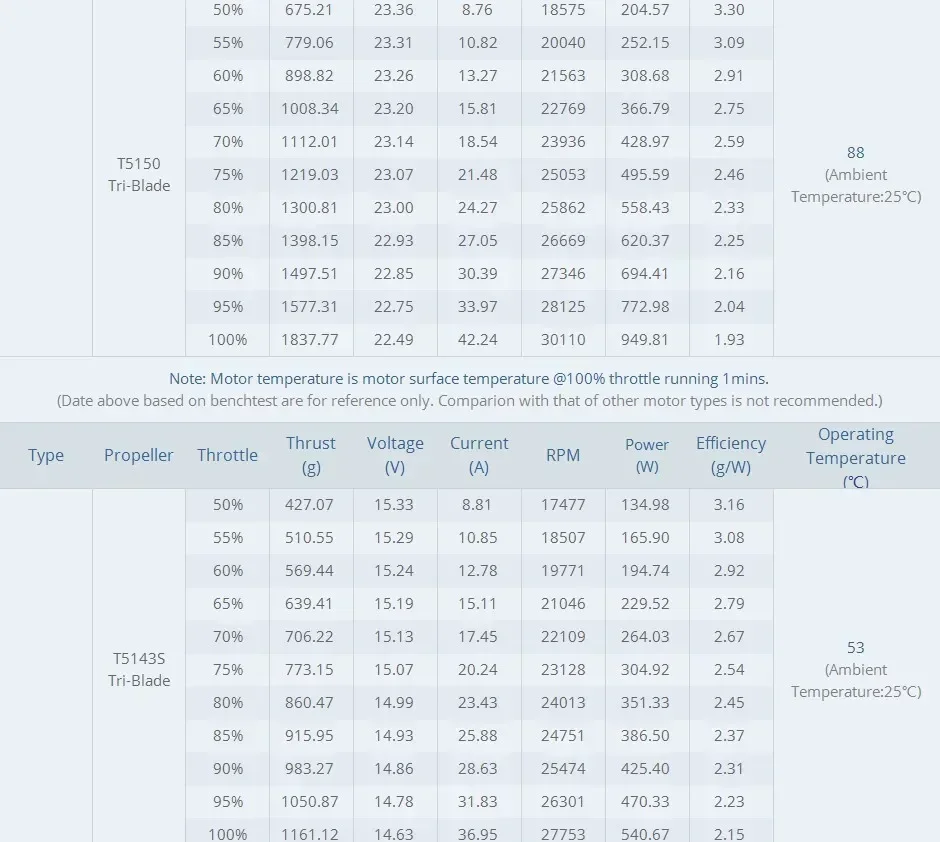Click the Propeller column header
This screenshot has width=940, height=842.
pos(138,455)
